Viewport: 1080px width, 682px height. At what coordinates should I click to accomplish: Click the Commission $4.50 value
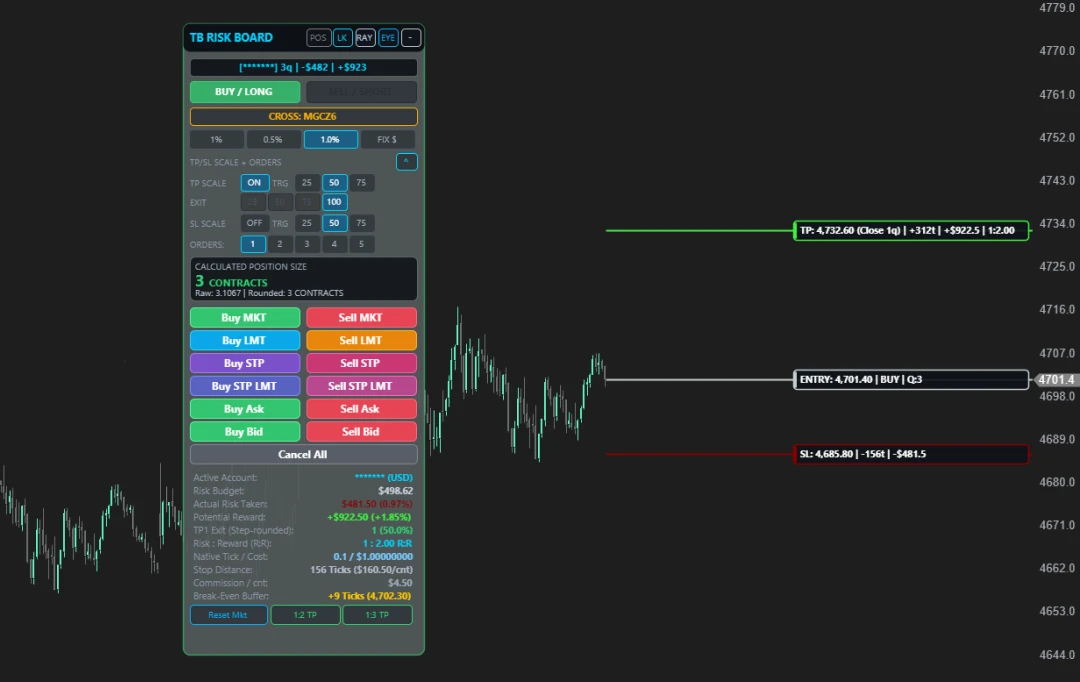(400, 583)
